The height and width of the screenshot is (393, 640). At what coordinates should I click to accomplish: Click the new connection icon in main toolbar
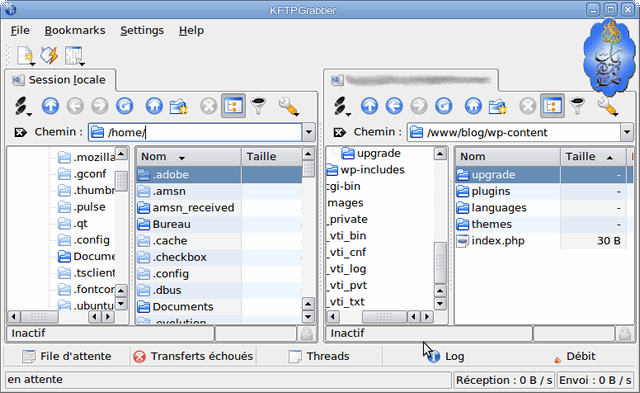click(25, 56)
